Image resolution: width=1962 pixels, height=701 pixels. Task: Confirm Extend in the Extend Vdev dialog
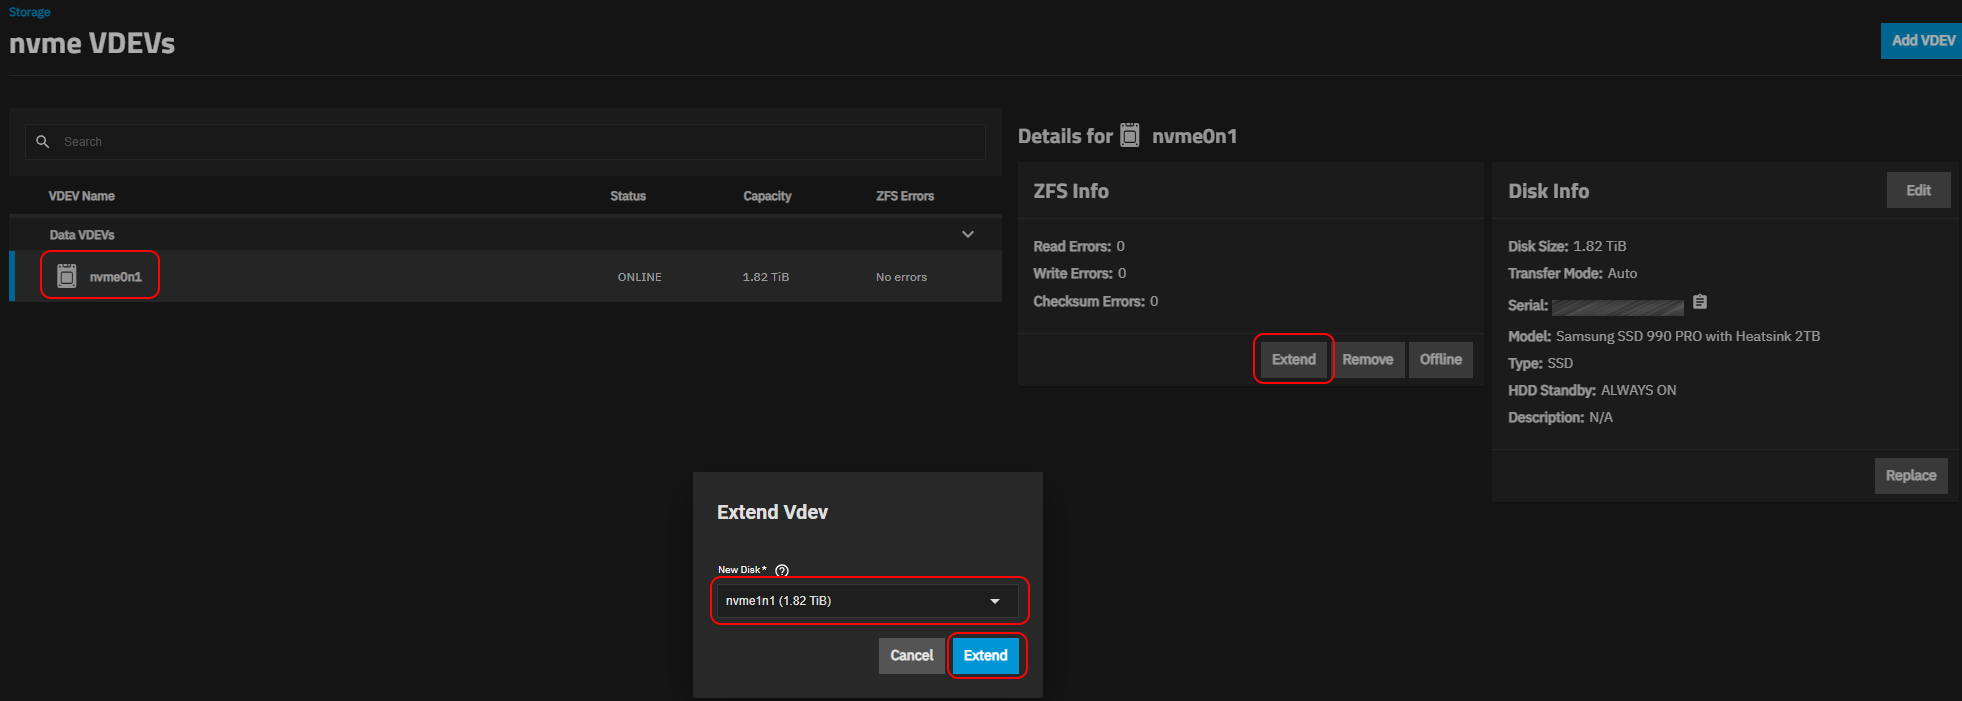click(x=985, y=655)
